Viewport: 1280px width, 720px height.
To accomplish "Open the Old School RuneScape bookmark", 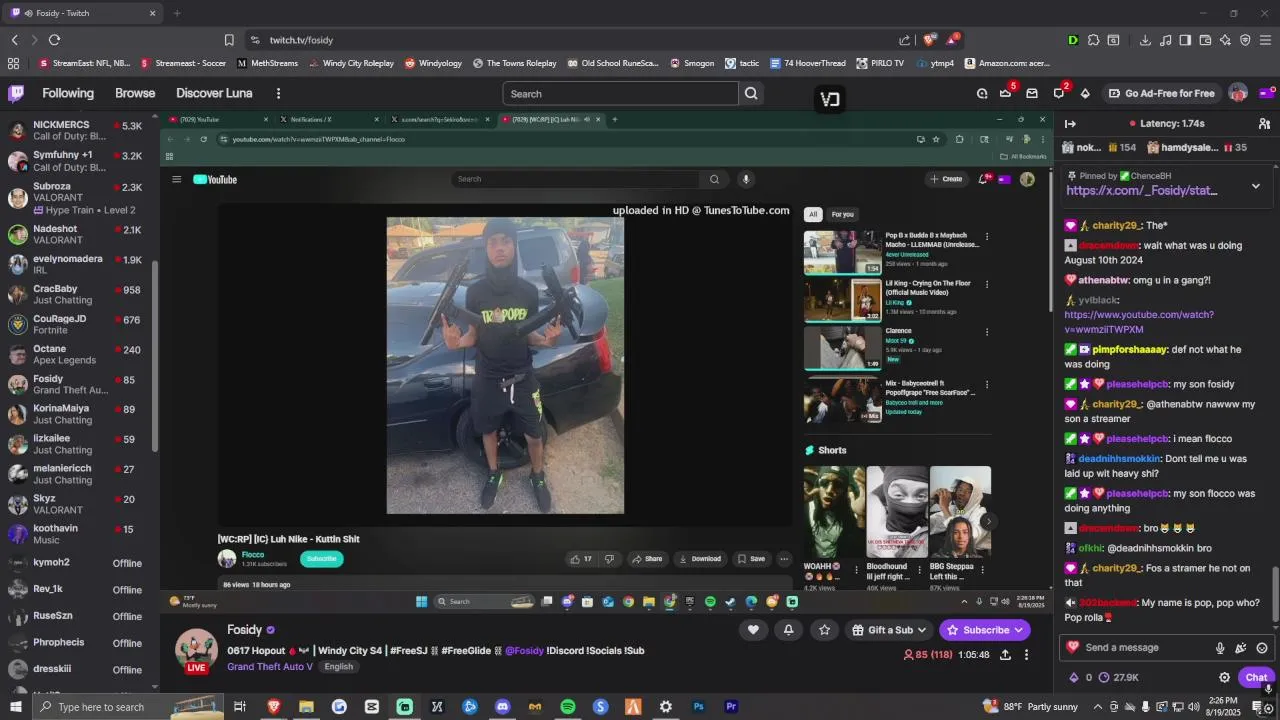I will 613,63.
